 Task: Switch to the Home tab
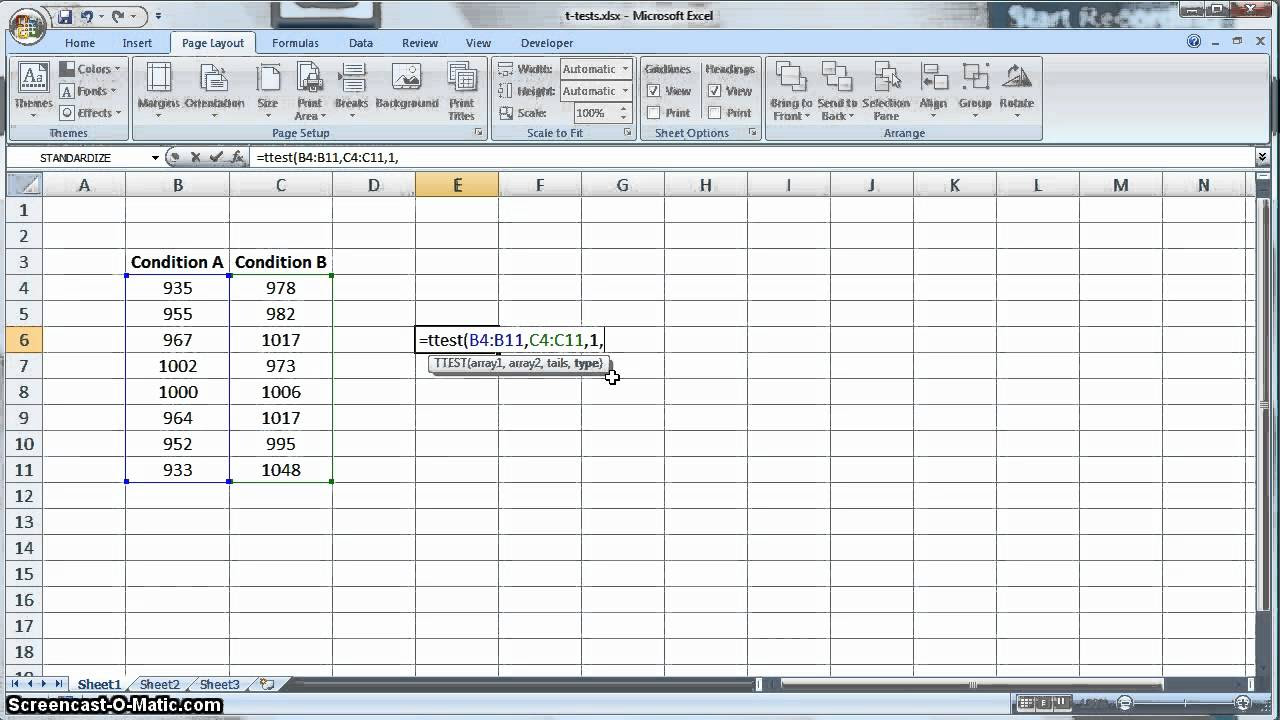(80, 43)
